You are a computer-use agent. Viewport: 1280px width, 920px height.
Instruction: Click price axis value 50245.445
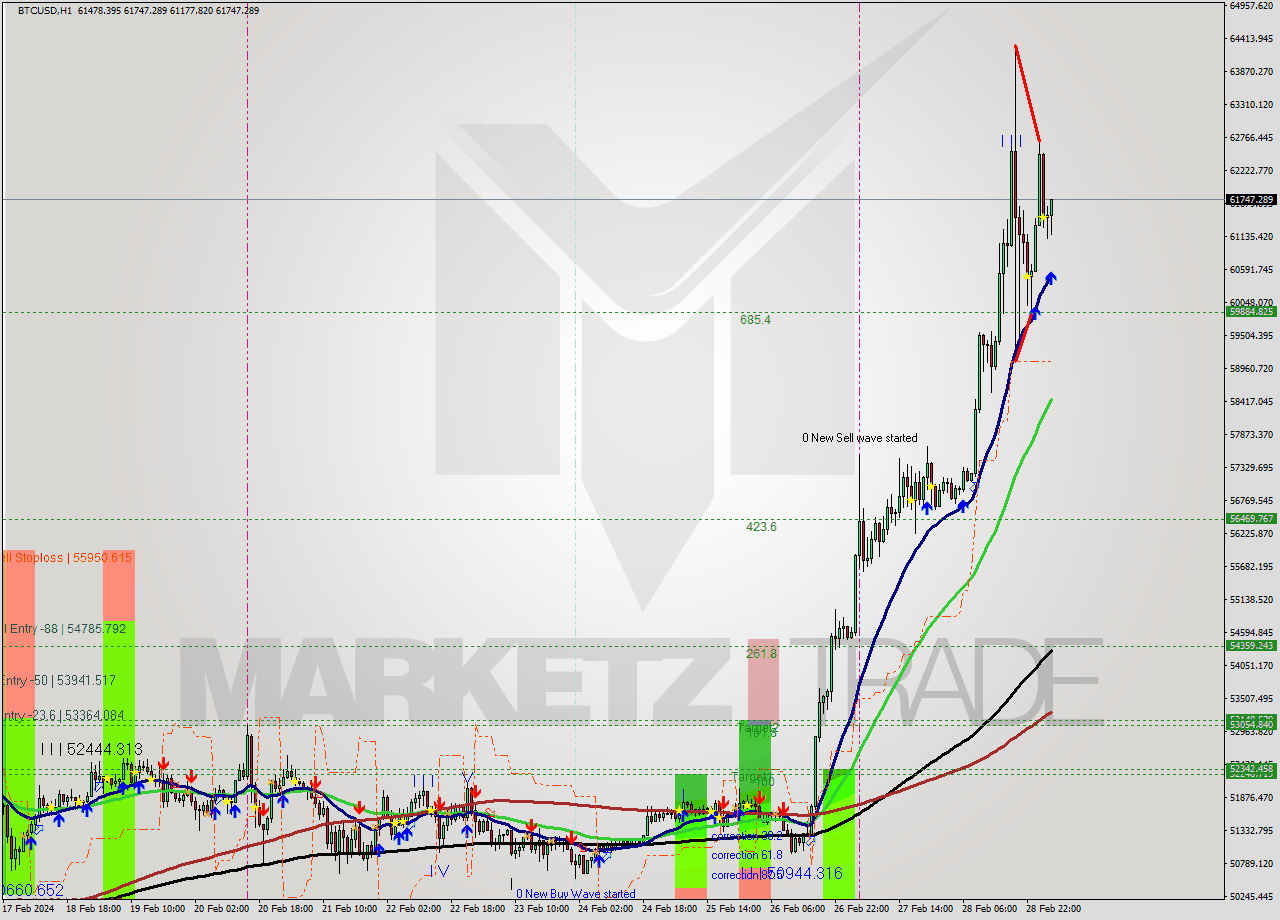(x=1250, y=897)
